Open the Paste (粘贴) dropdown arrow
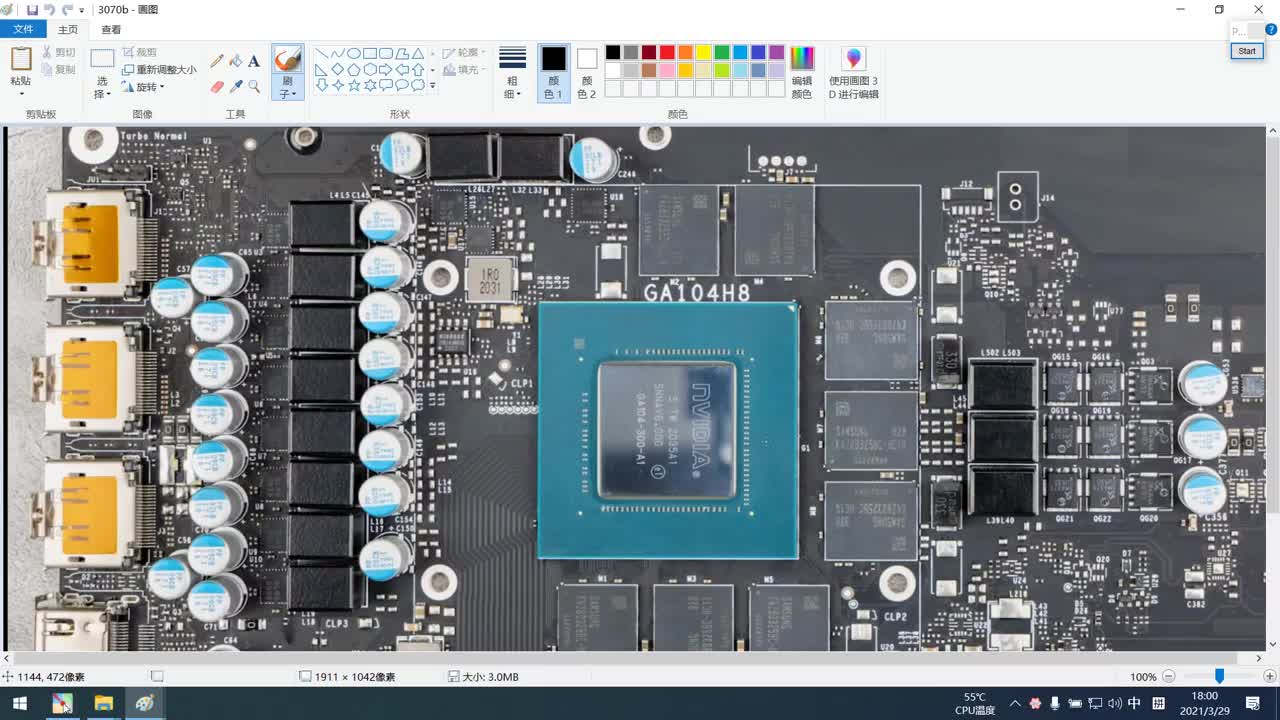The width and height of the screenshot is (1280, 720). point(20,94)
